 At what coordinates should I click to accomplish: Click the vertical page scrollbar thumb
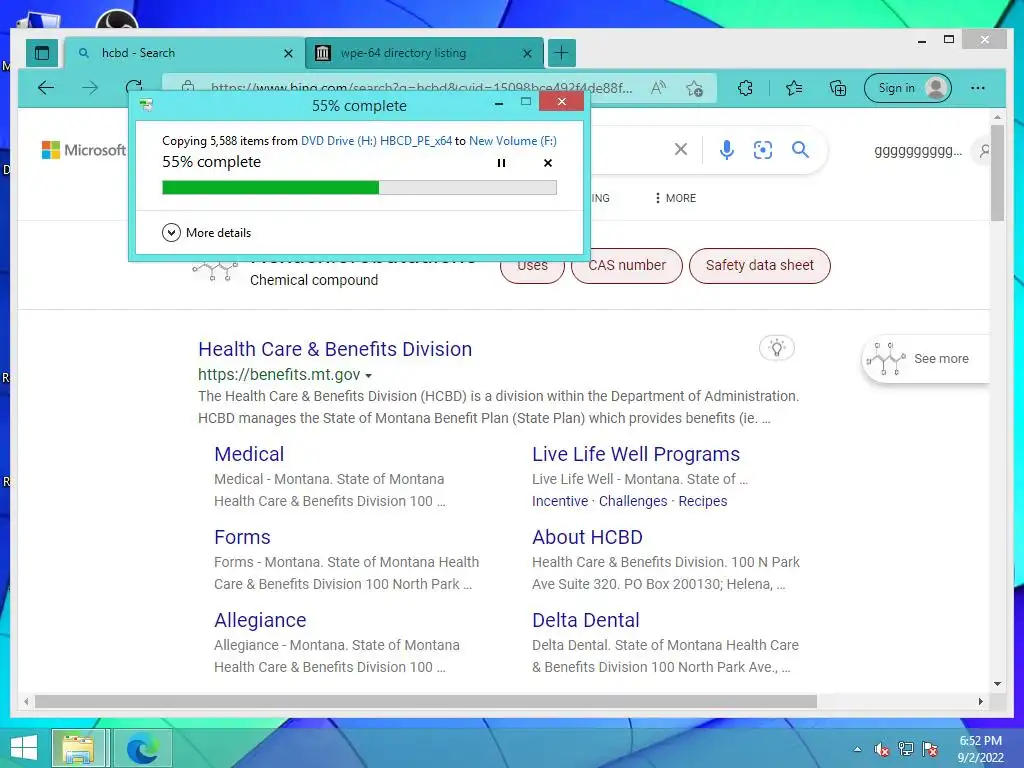point(997,174)
